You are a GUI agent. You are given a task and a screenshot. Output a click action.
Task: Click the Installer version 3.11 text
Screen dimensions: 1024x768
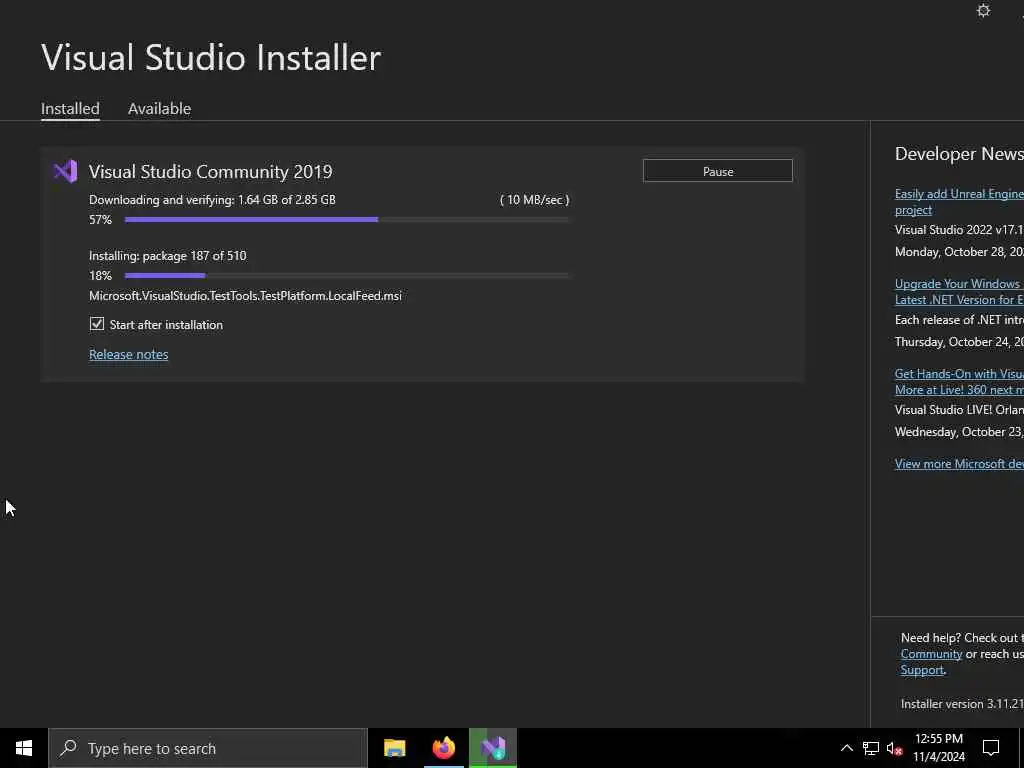pos(962,704)
